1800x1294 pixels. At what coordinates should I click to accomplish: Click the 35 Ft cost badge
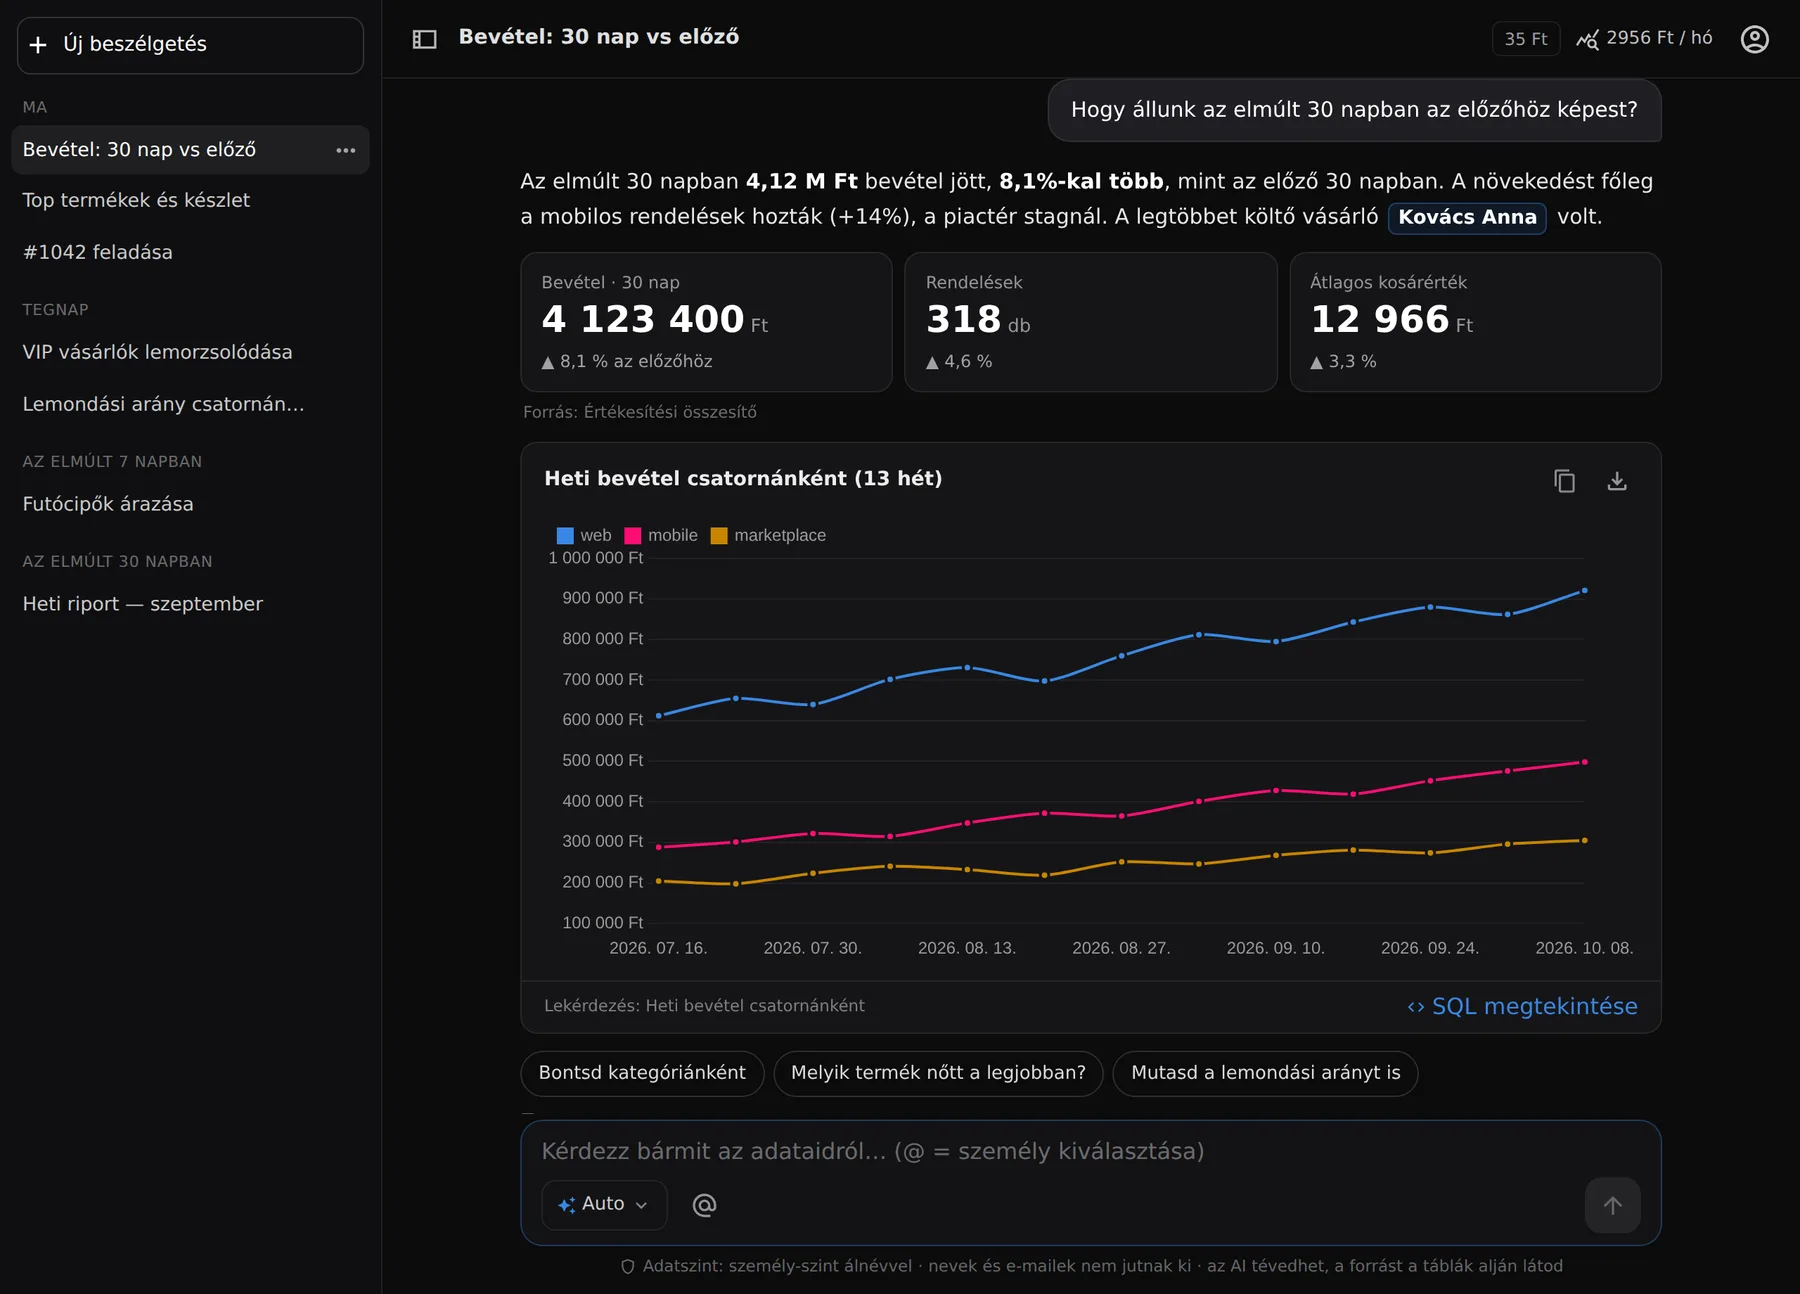(x=1526, y=39)
